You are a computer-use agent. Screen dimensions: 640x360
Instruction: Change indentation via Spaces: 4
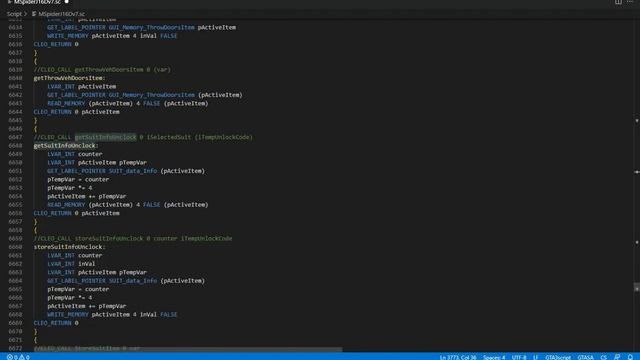(x=494, y=357)
